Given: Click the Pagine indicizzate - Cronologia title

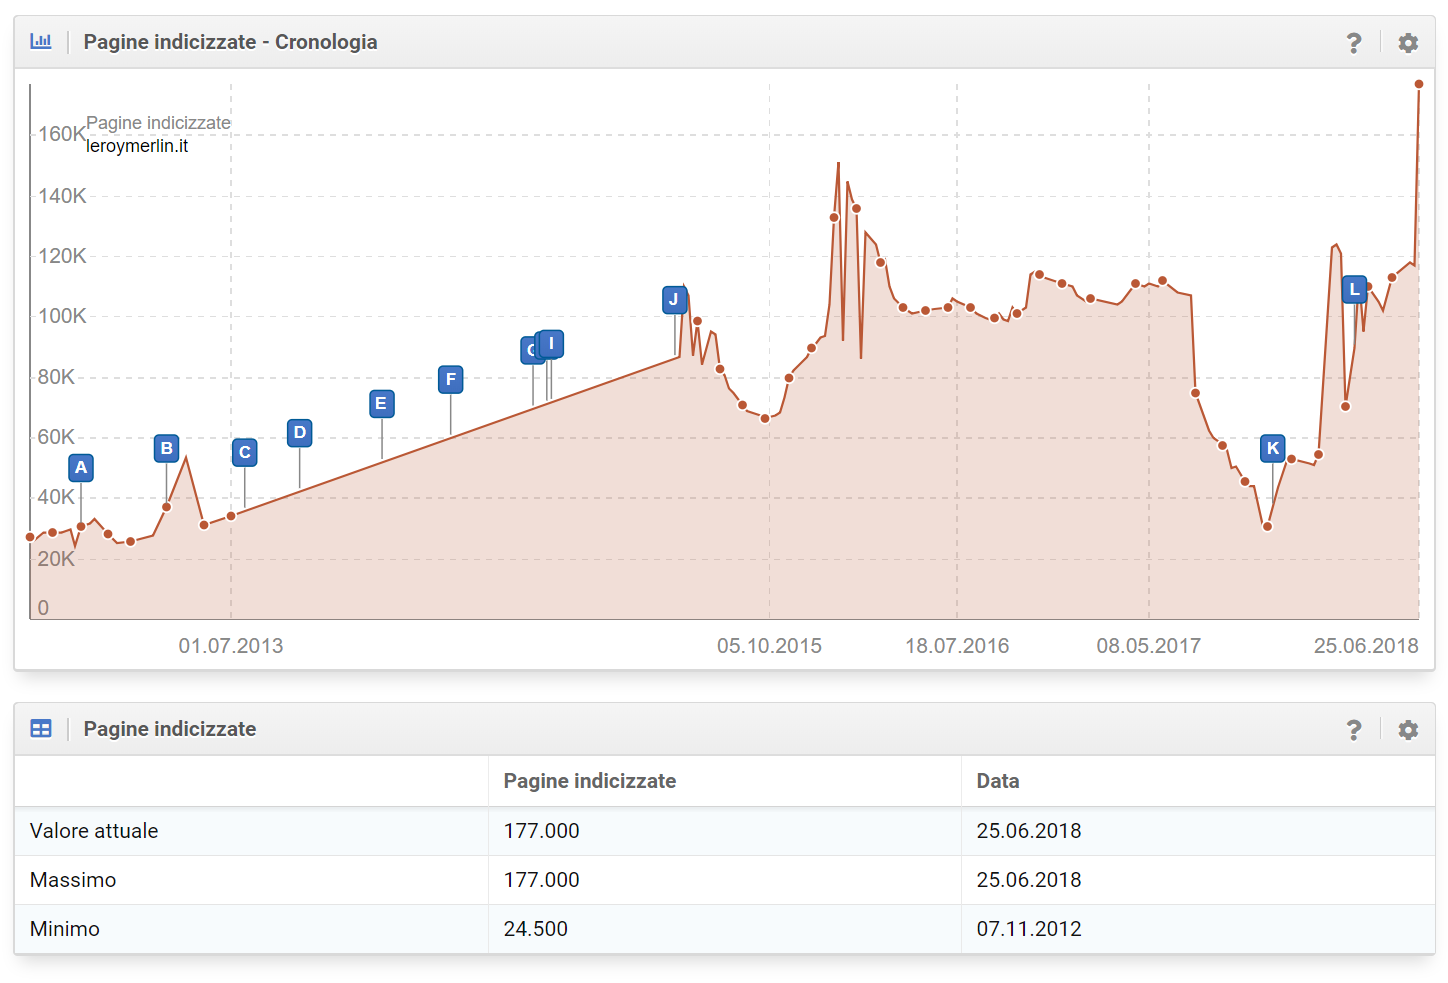Looking at the screenshot, I should pos(230,42).
